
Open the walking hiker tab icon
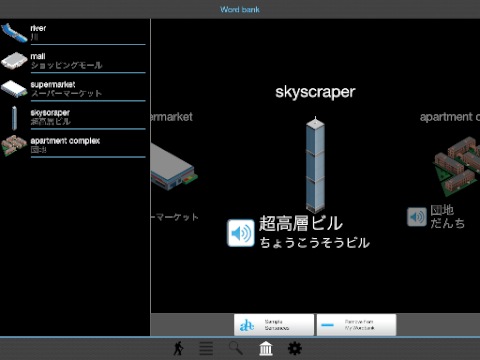[179, 349]
